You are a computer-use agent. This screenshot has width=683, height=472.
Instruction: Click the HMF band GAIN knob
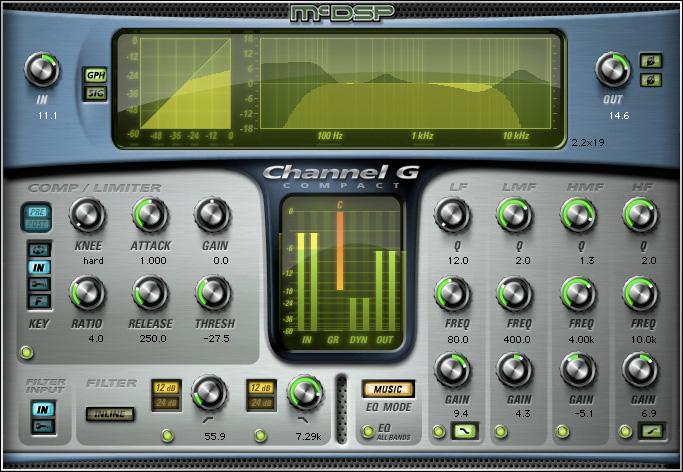pyautogui.click(x=578, y=370)
